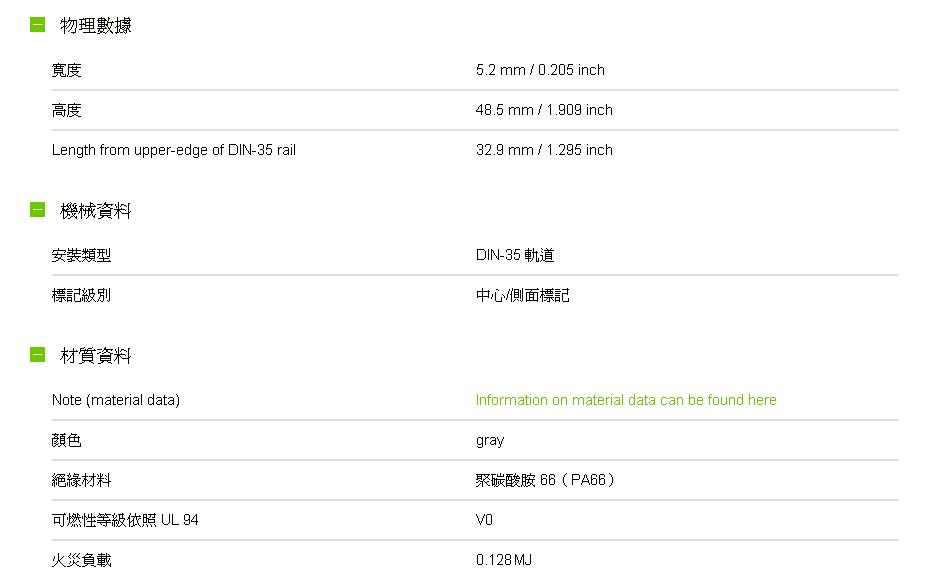Collapse 材質資料 section using green minus icon
This screenshot has width=927, height=578.
(x=38, y=355)
